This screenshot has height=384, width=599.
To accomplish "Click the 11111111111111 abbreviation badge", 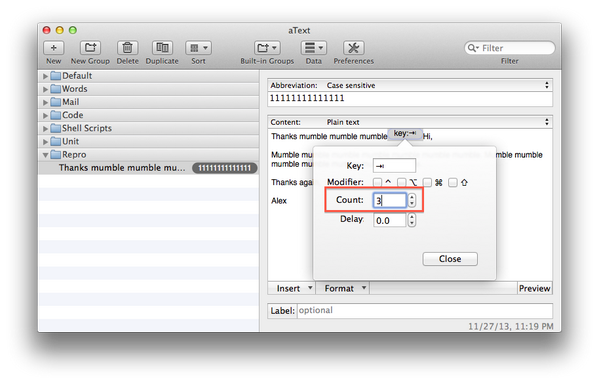I will coord(225,168).
